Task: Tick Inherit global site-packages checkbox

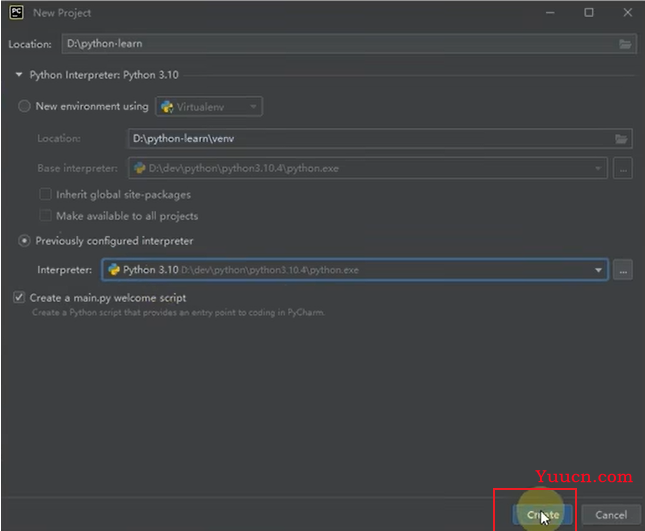Action: pyautogui.click(x=45, y=194)
